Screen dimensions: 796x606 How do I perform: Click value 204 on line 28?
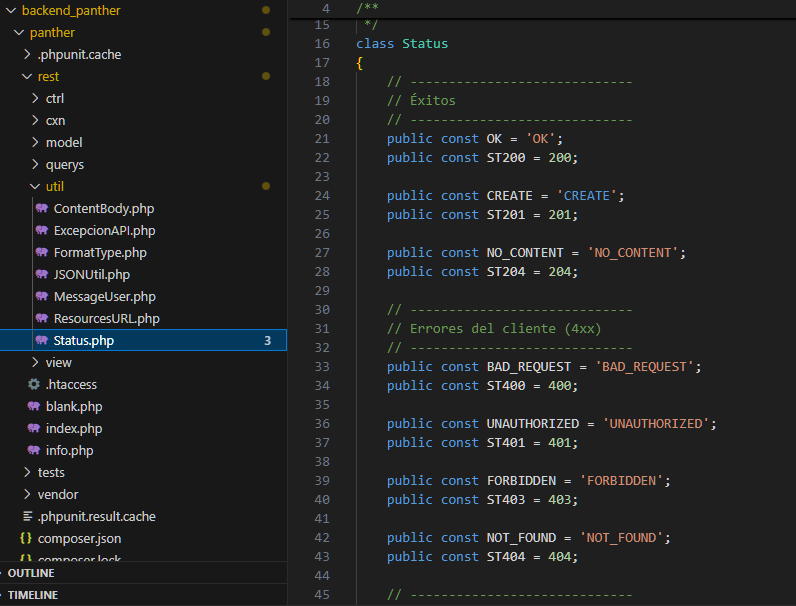559,272
